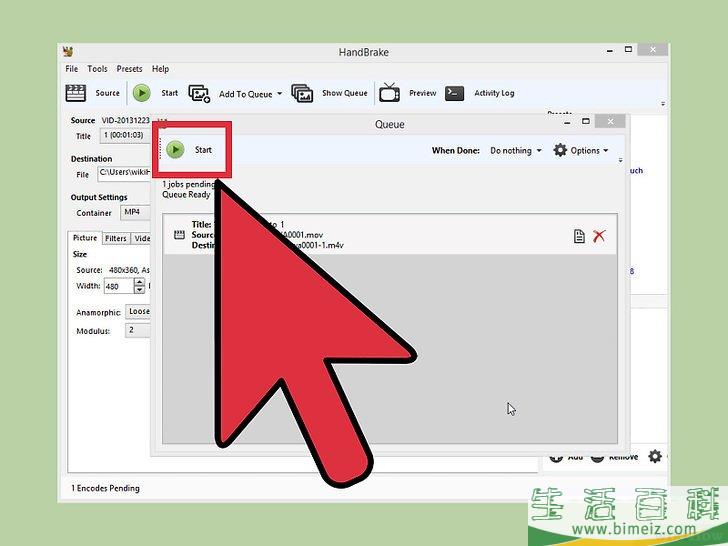This screenshot has height=546, width=728.
Task: Click the Width input field showing 480
Action: (x=119, y=286)
